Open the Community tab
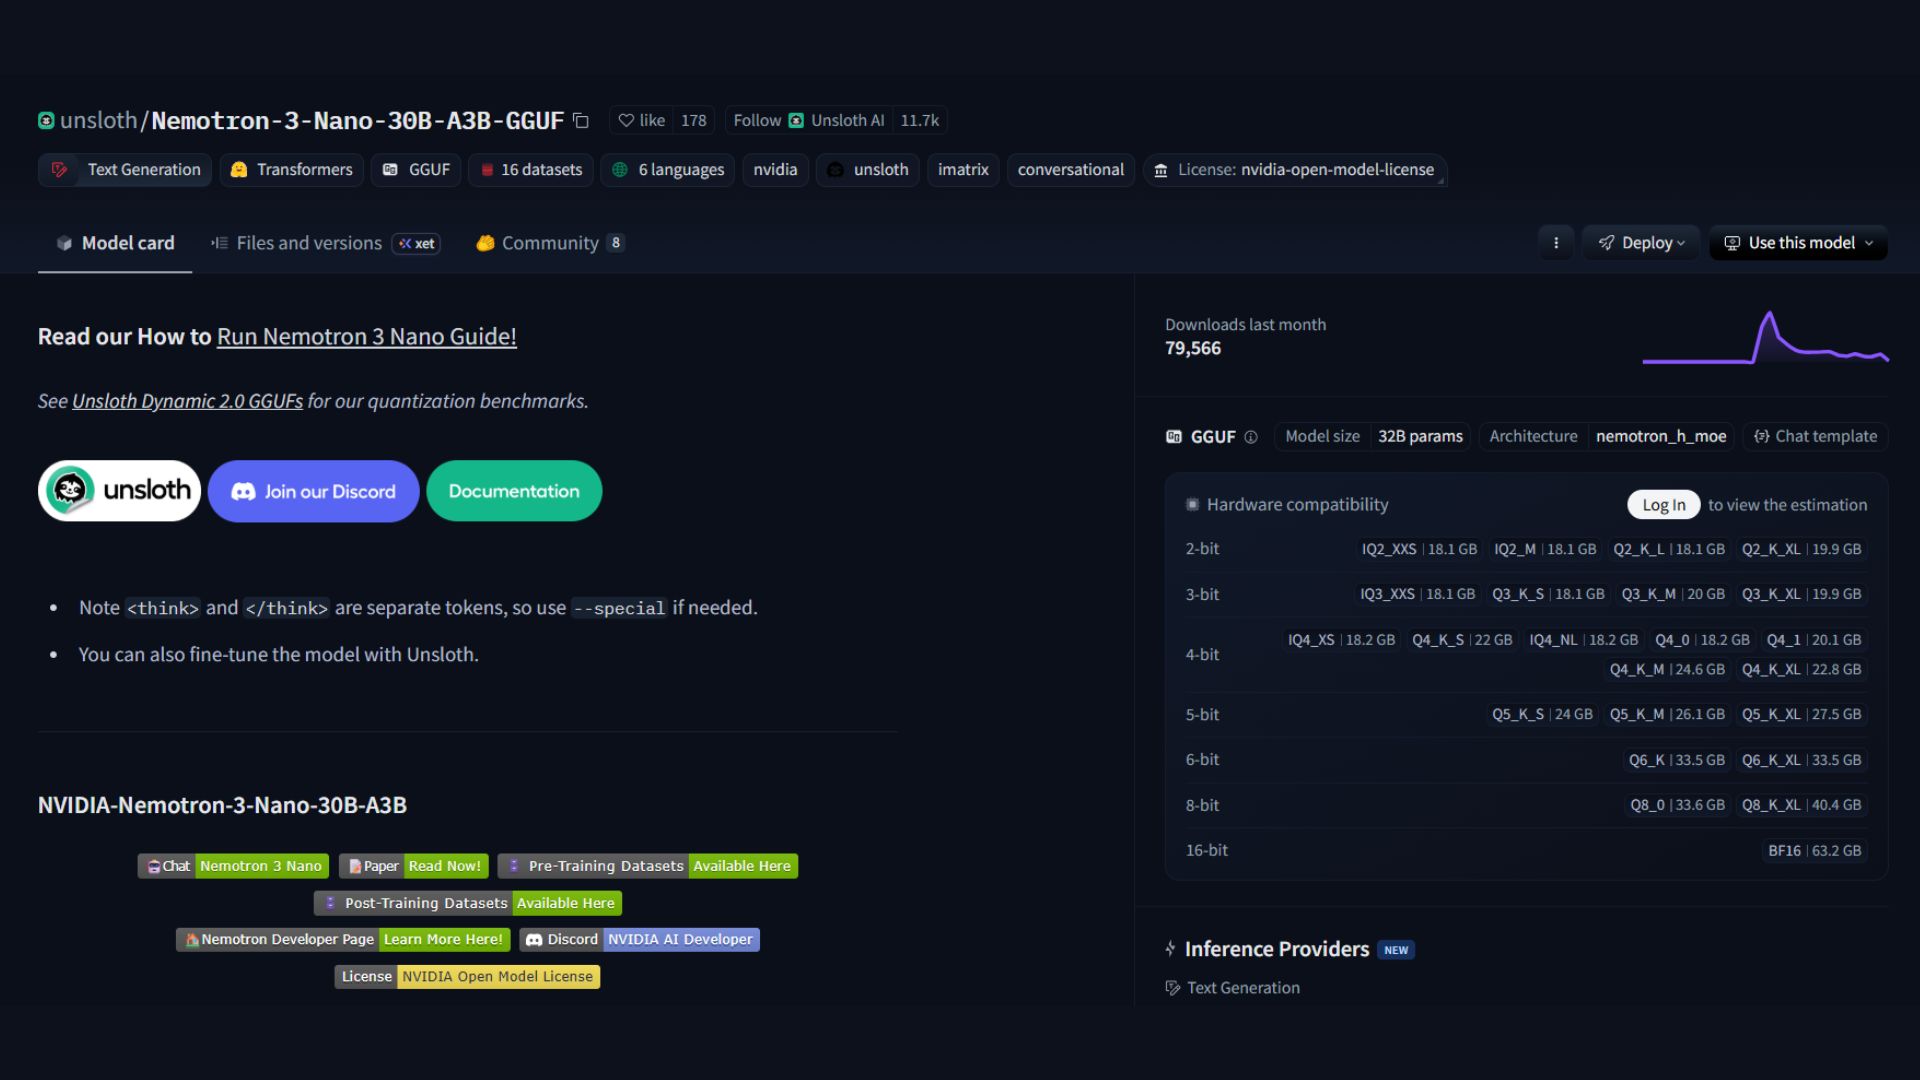 click(x=549, y=243)
